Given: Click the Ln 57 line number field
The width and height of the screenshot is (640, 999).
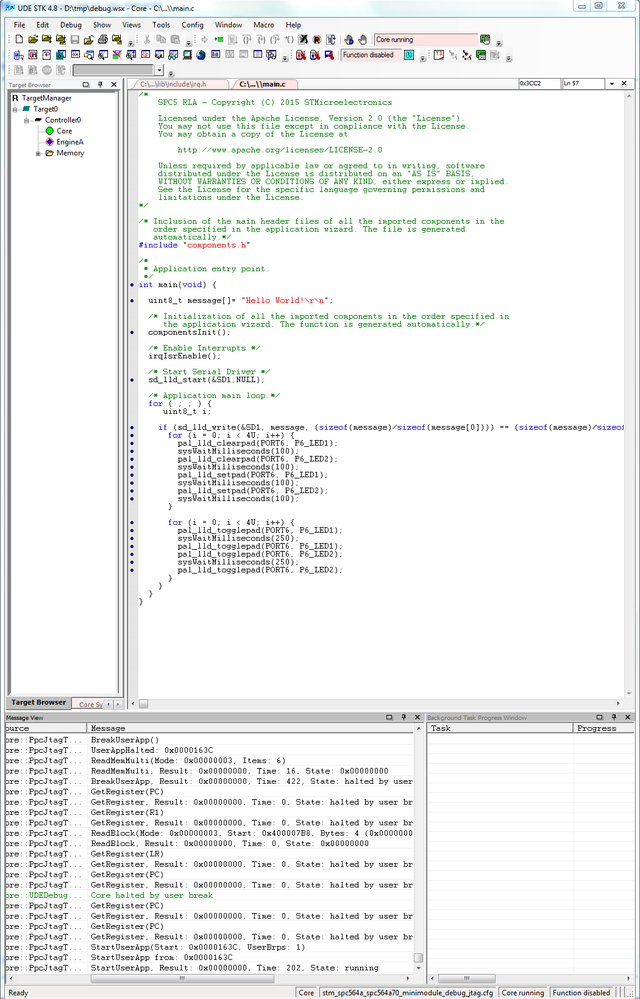Looking at the screenshot, I should point(583,83).
